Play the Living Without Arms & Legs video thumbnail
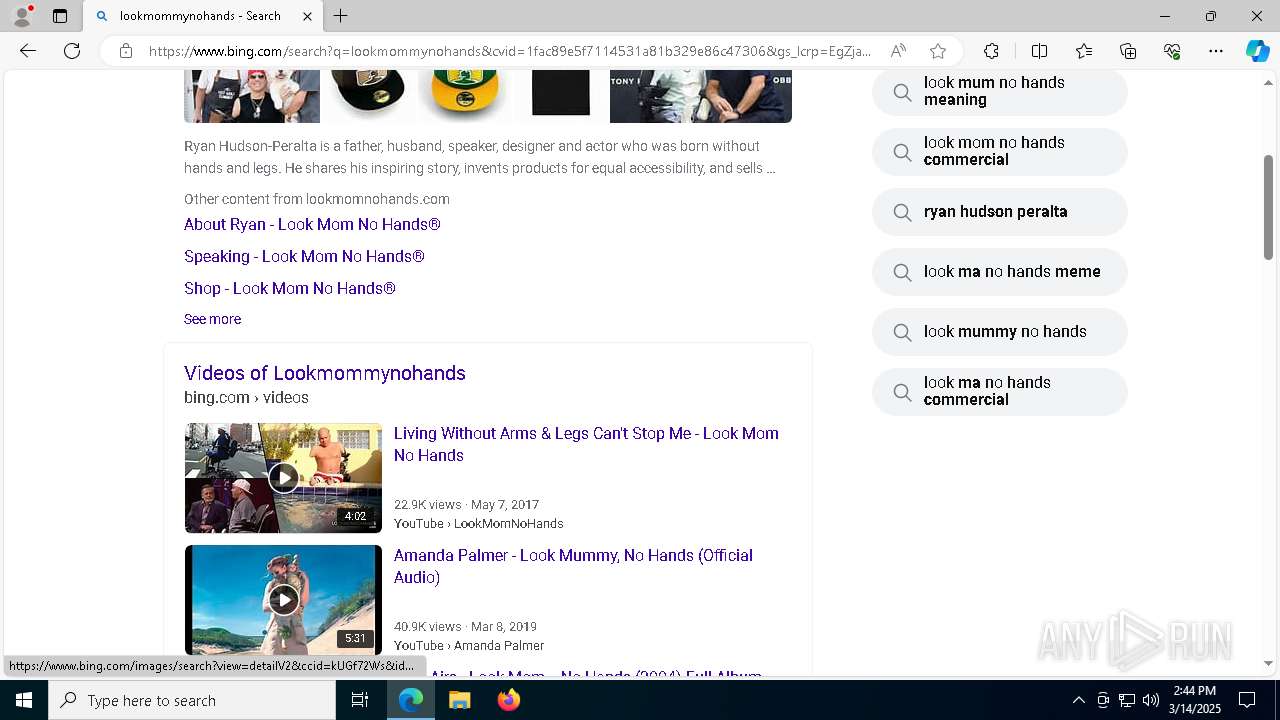The width and height of the screenshot is (1280, 720). pyautogui.click(x=283, y=478)
